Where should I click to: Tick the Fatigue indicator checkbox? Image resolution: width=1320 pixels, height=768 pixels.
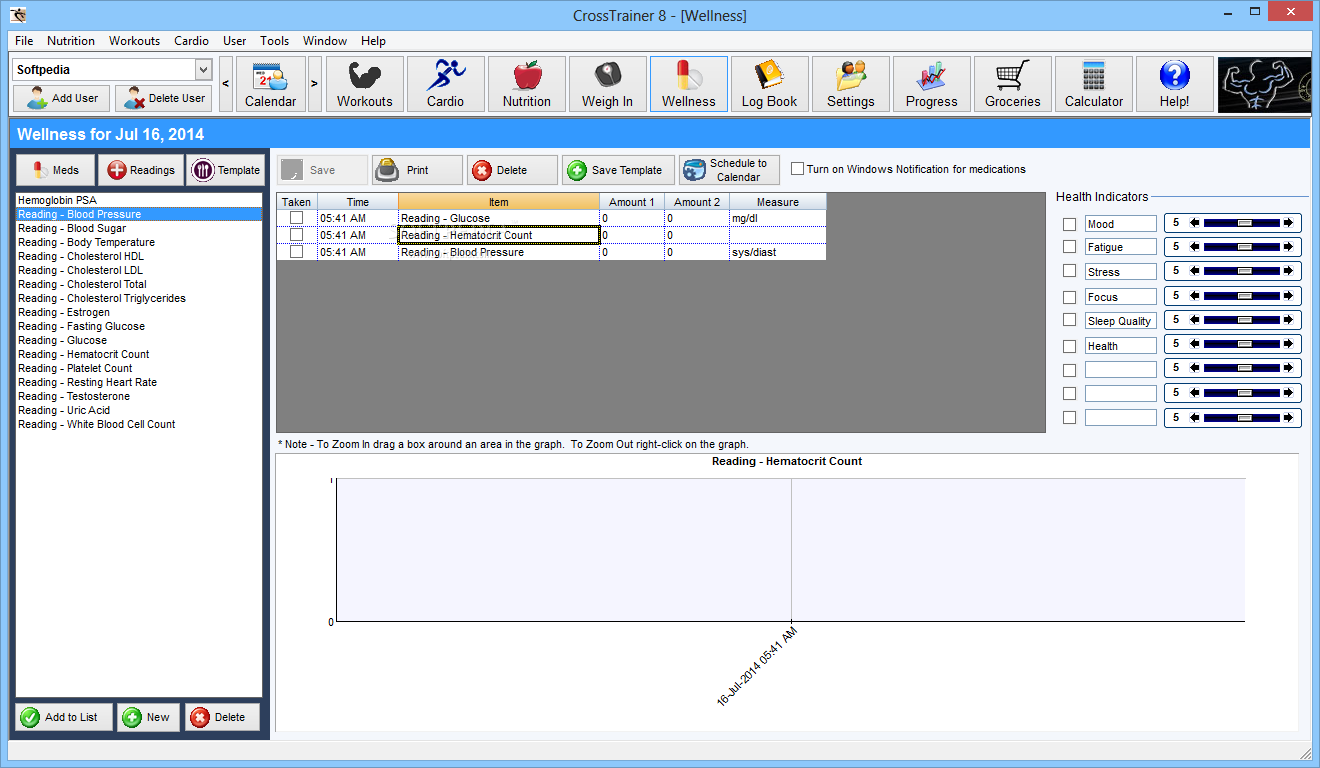click(1070, 247)
